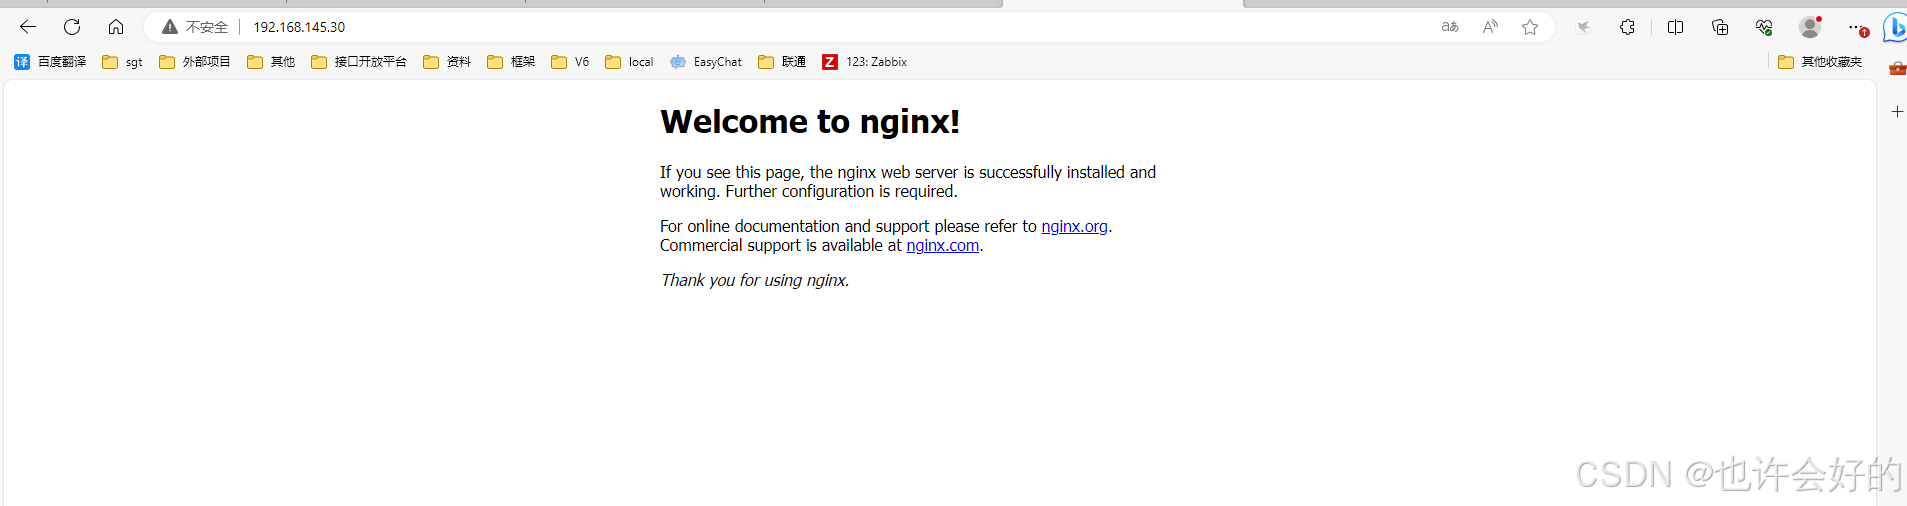Open the V6 bookmark folder
The height and width of the screenshot is (506, 1907).
coord(570,62)
